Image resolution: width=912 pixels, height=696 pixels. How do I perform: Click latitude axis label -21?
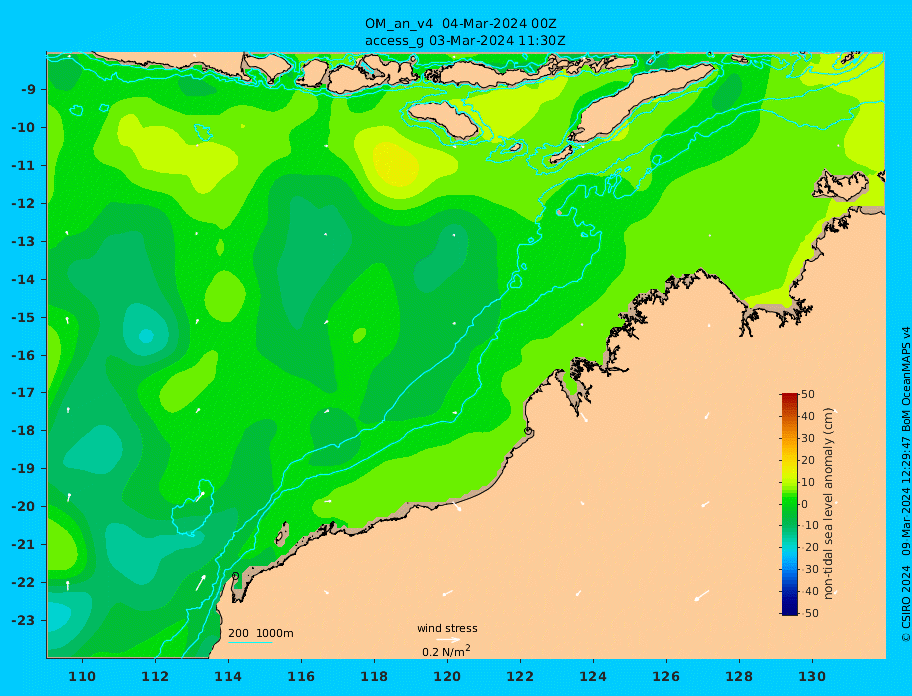[23, 545]
